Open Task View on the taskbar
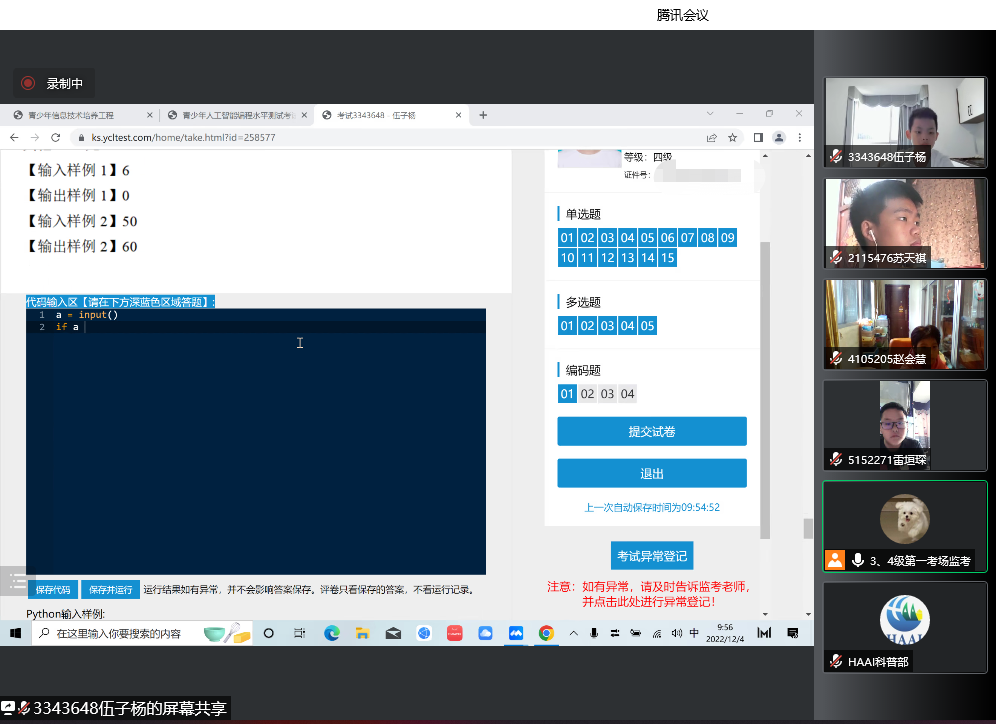This screenshot has width=996, height=724. [x=300, y=633]
